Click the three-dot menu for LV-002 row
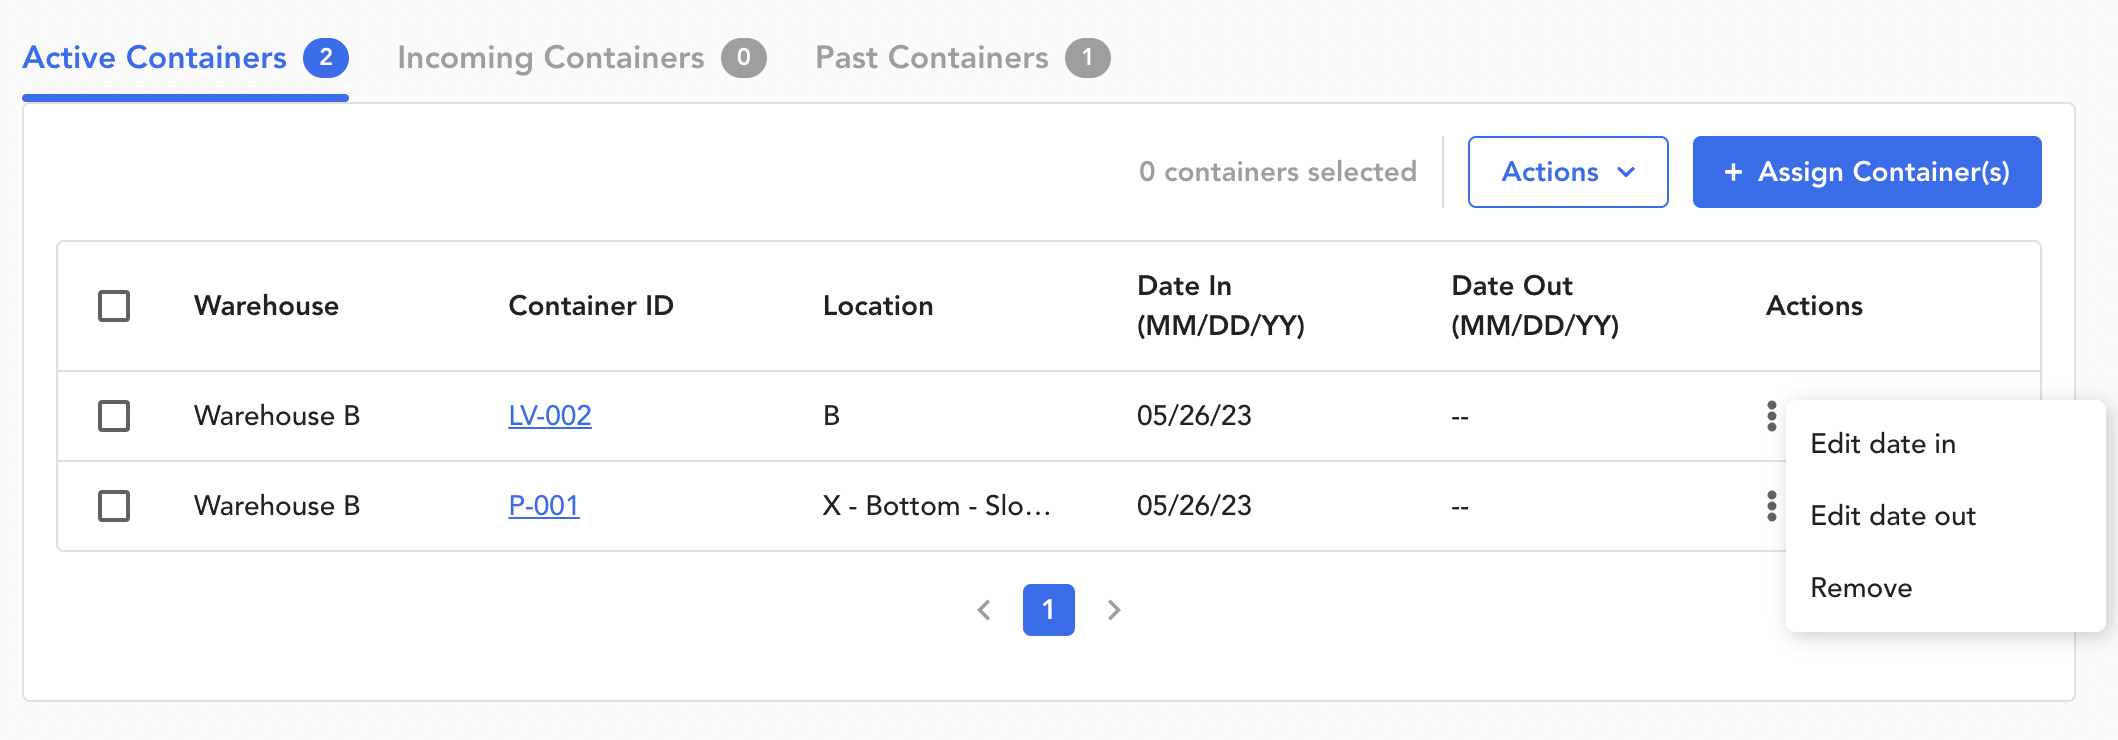2118x740 pixels. coord(1771,416)
